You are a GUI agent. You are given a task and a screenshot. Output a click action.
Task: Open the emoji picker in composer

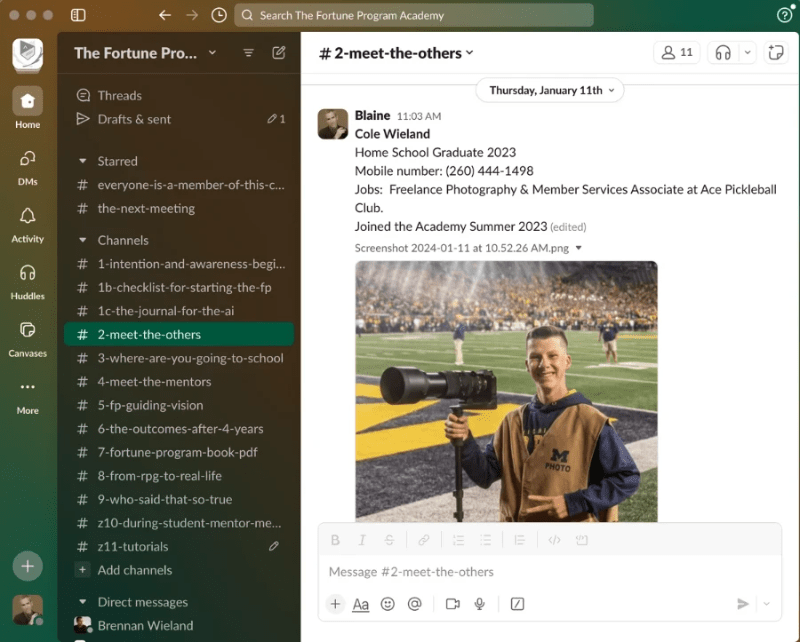click(388, 604)
